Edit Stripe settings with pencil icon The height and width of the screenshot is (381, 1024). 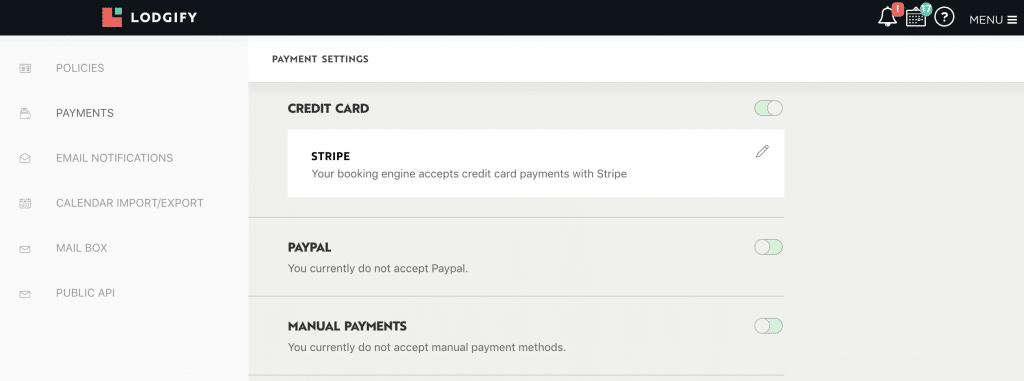coord(761,152)
